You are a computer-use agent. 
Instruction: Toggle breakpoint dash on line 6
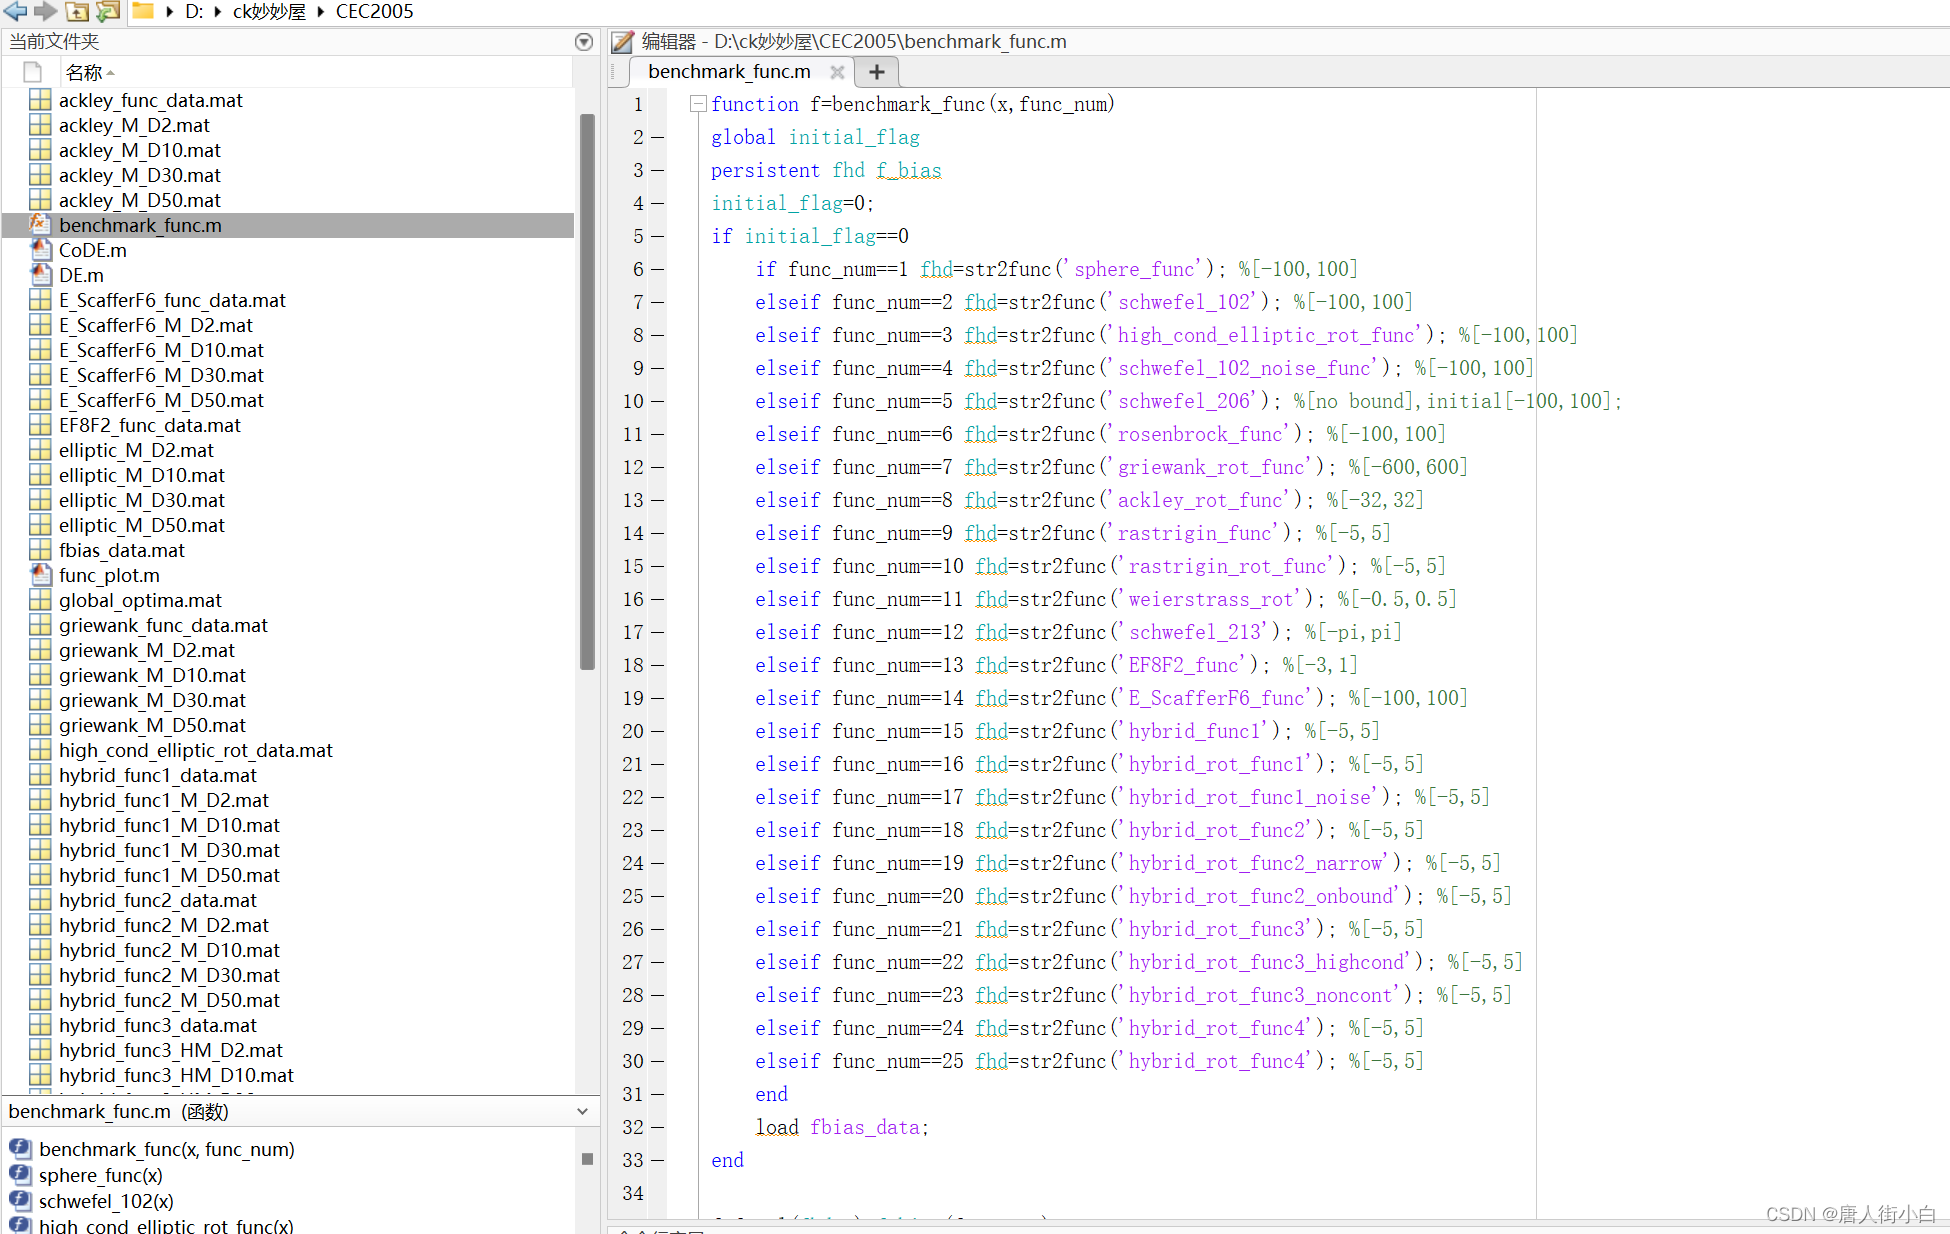657,269
